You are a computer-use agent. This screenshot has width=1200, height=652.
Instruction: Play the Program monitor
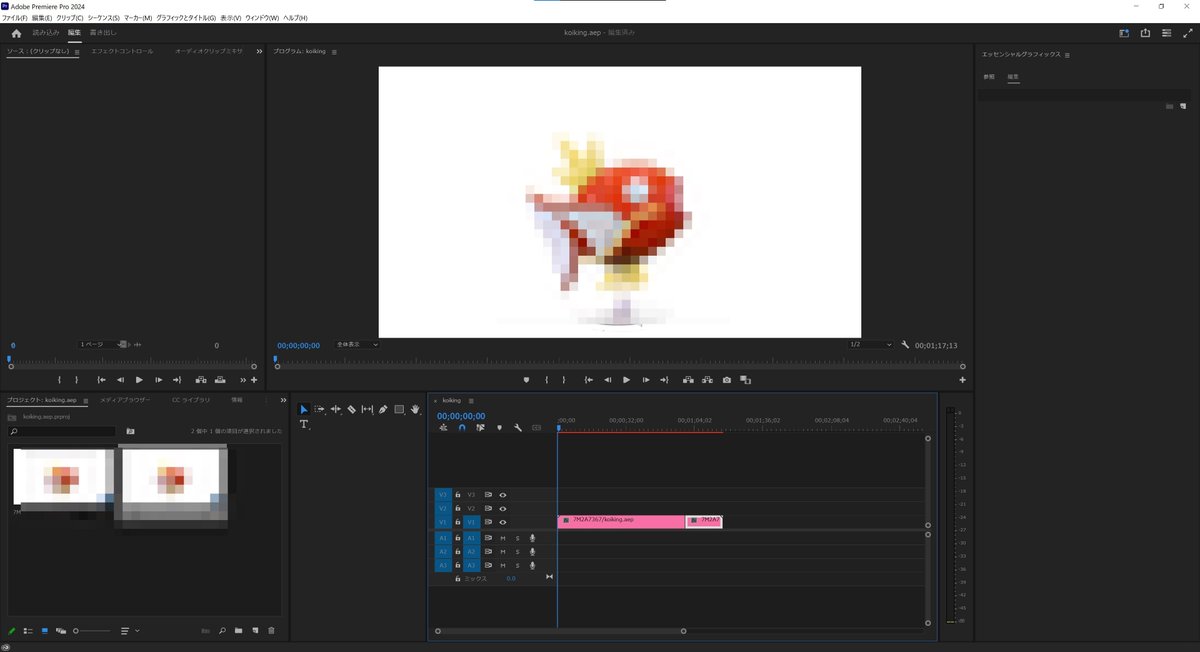pyautogui.click(x=626, y=380)
